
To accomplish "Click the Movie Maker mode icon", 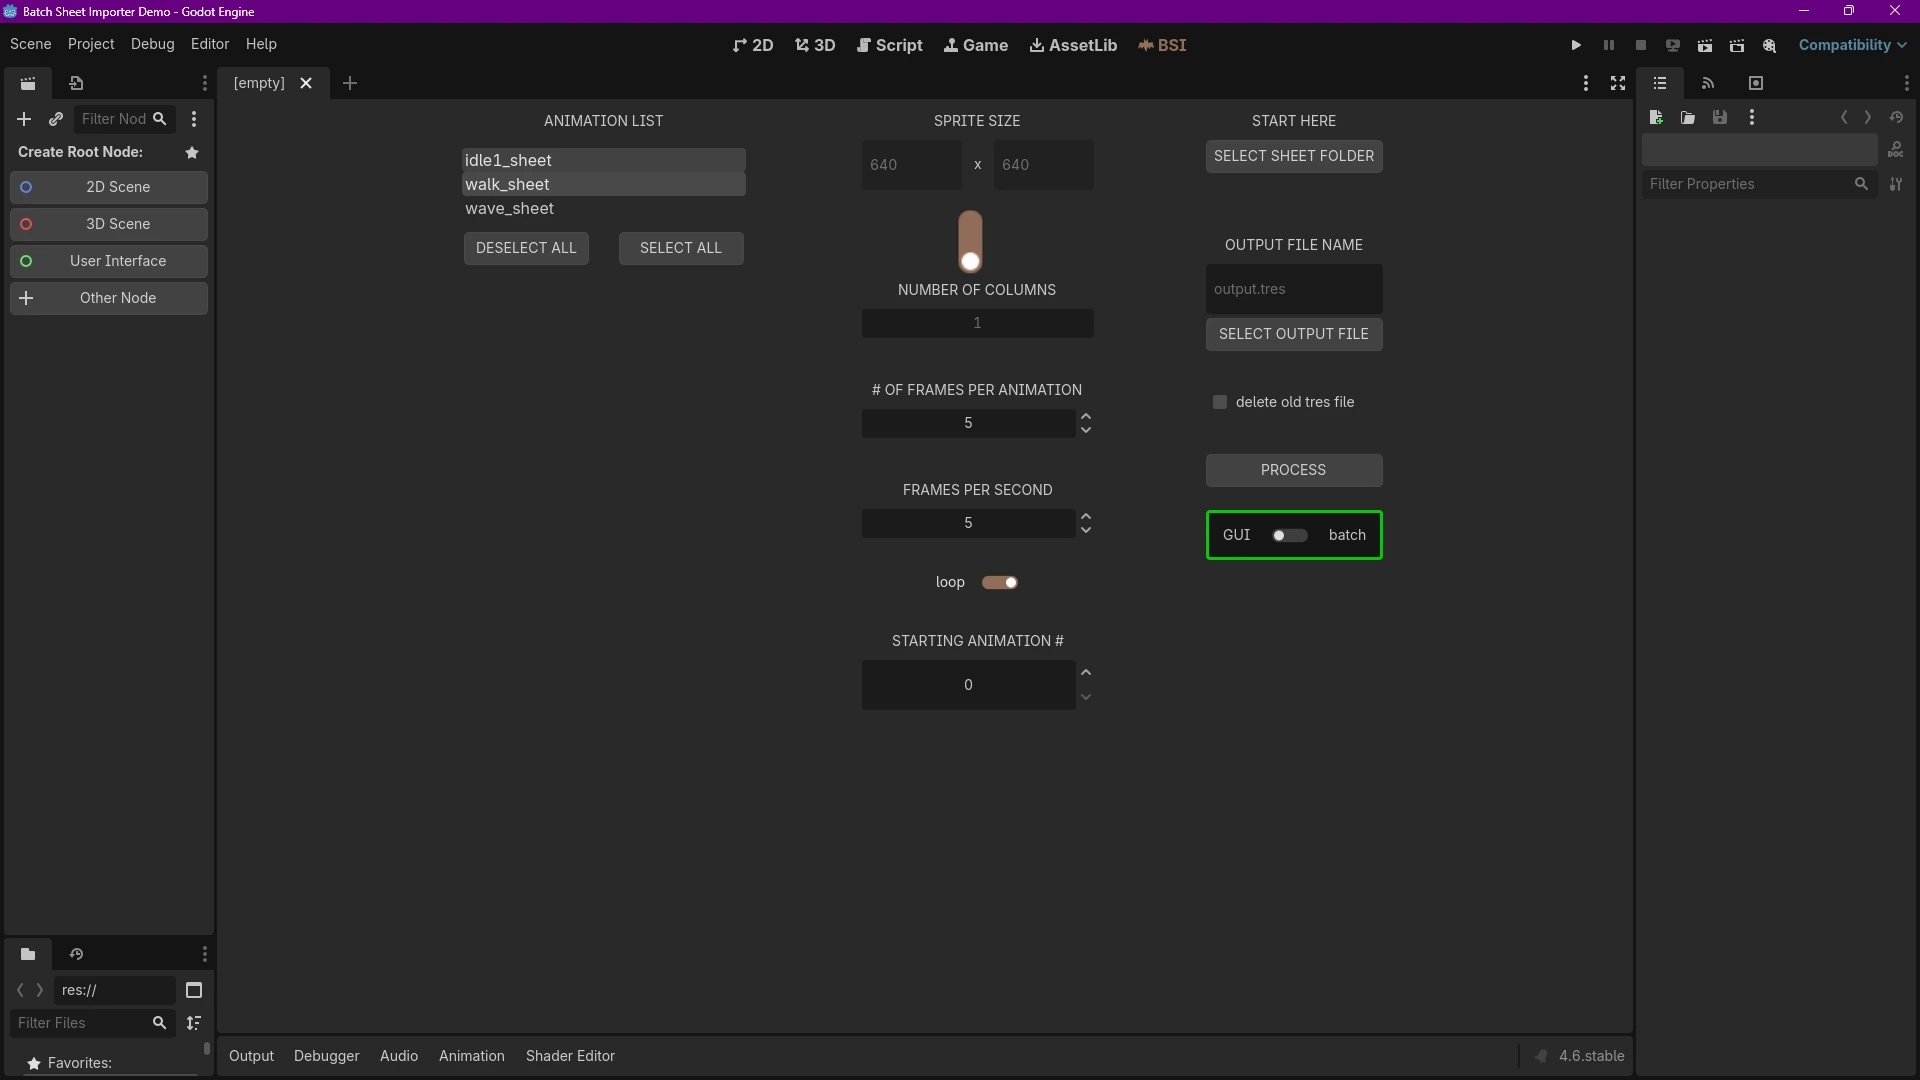I will [x=1769, y=45].
